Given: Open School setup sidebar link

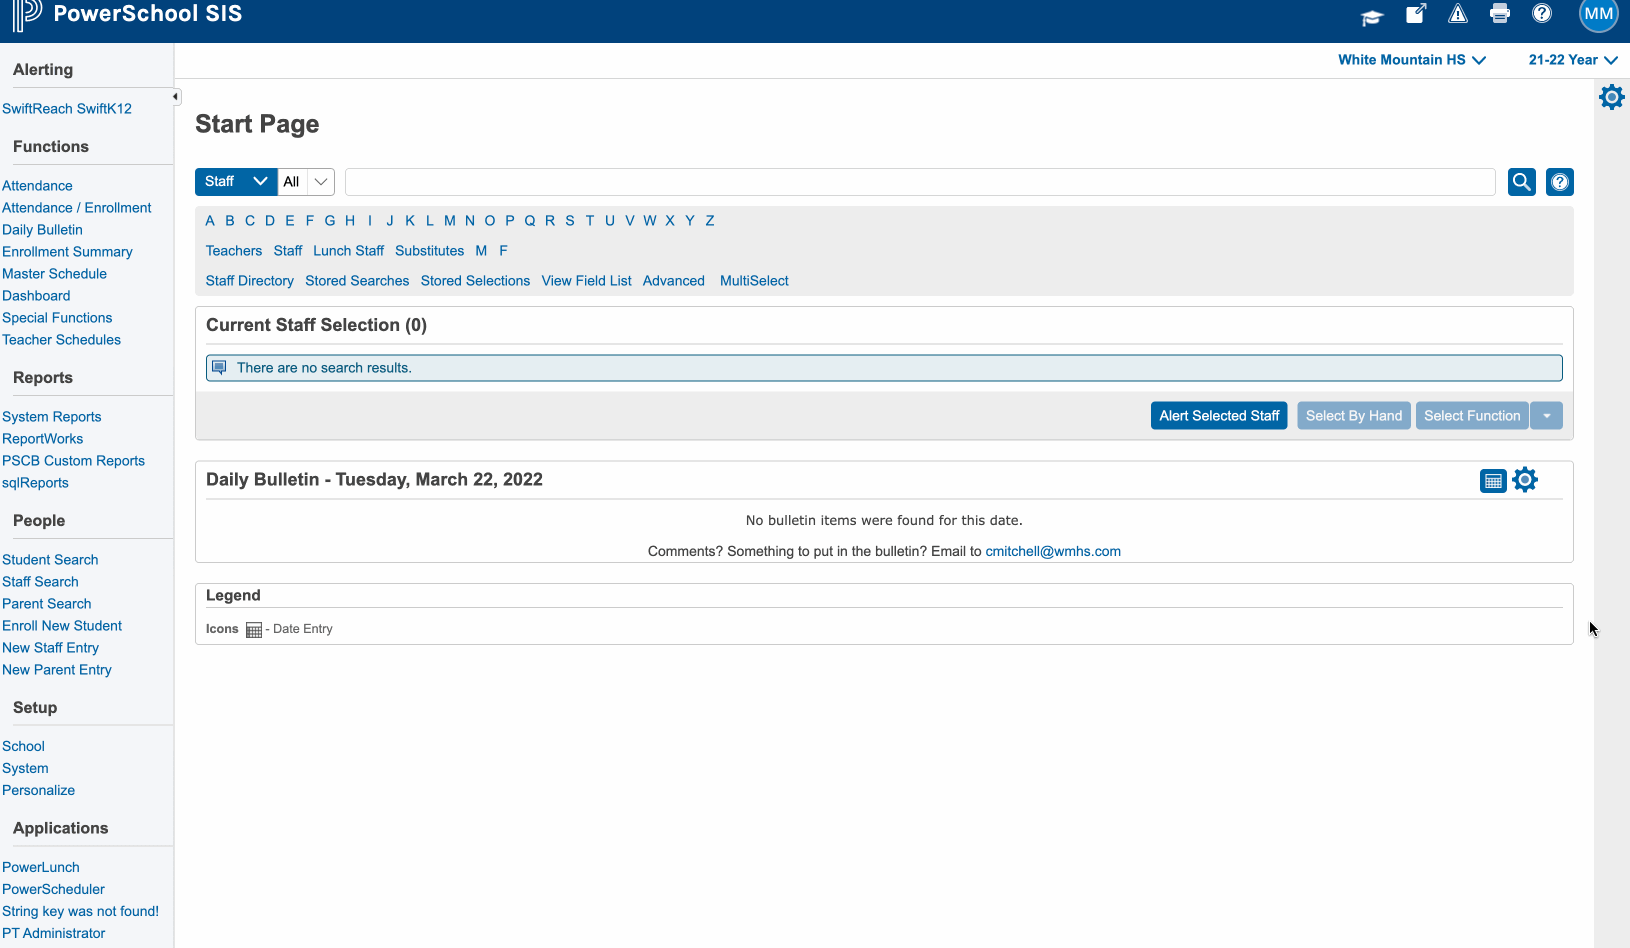Looking at the screenshot, I should (x=23, y=747).
